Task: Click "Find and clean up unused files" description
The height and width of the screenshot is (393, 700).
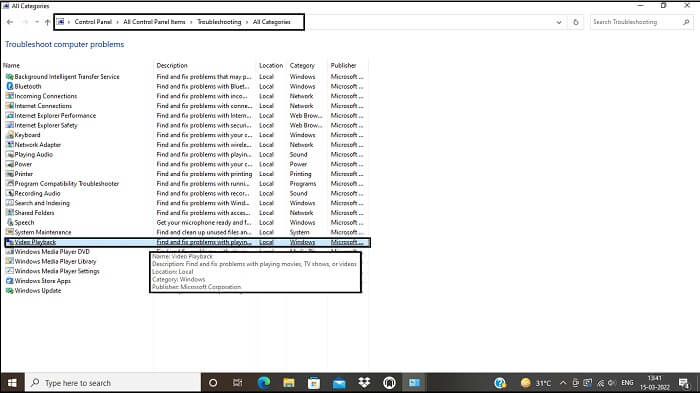Action: click(204, 232)
